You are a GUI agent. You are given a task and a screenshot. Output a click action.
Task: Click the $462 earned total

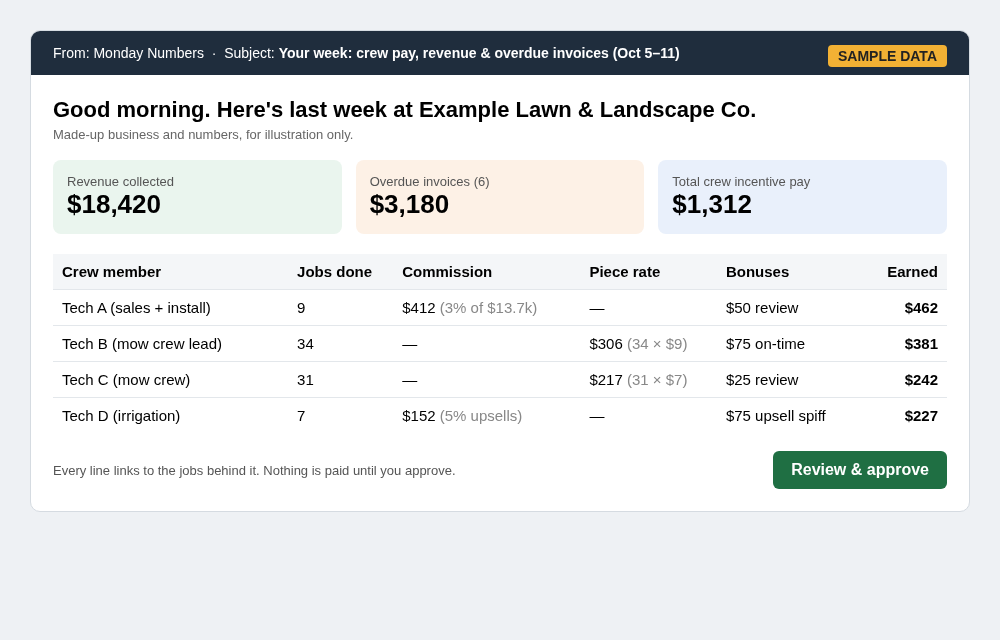pos(921,308)
